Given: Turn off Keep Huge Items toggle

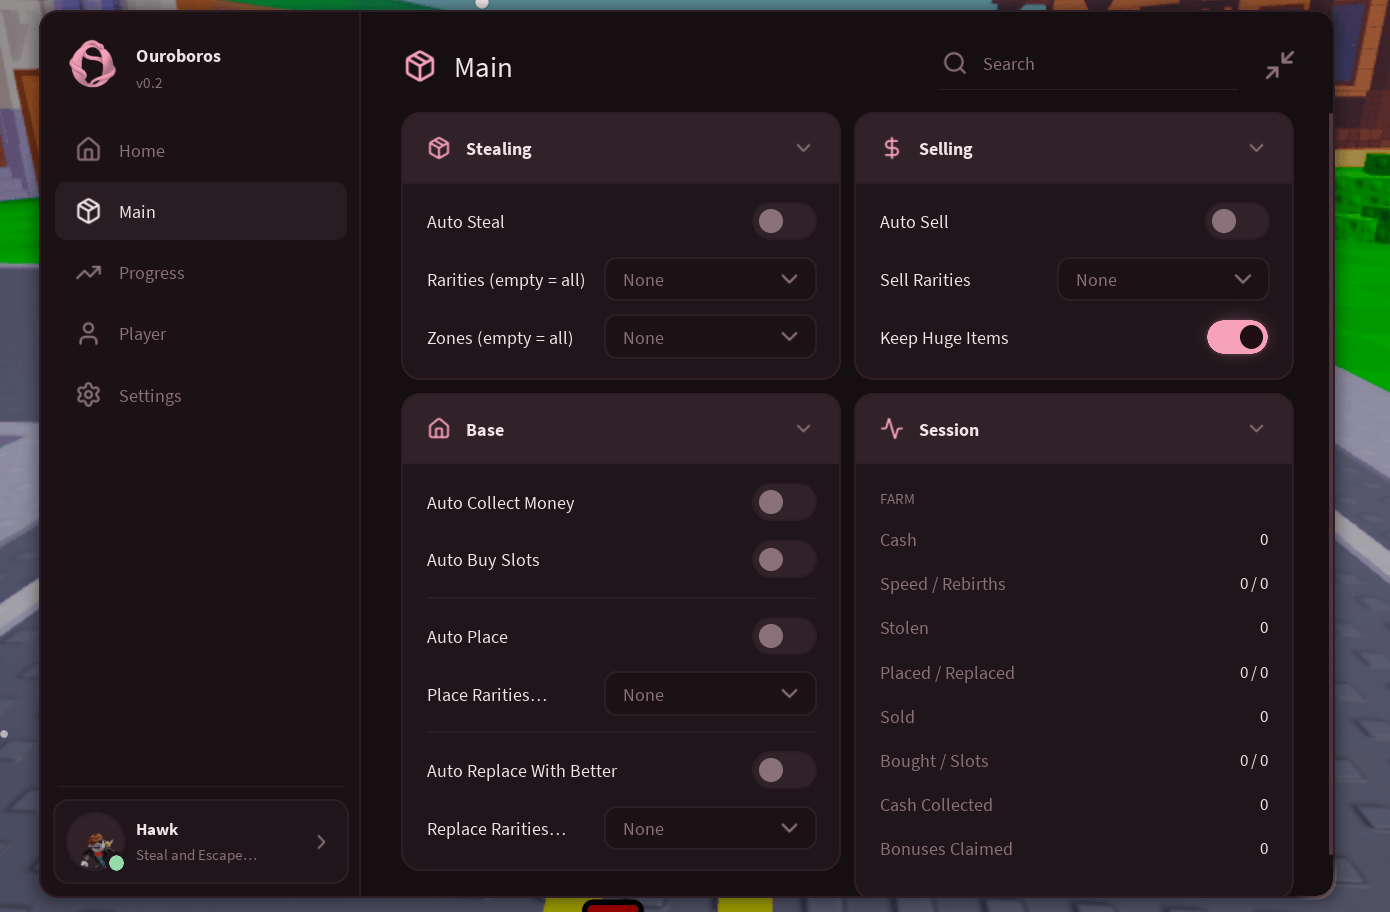Looking at the screenshot, I should tap(1237, 337).
